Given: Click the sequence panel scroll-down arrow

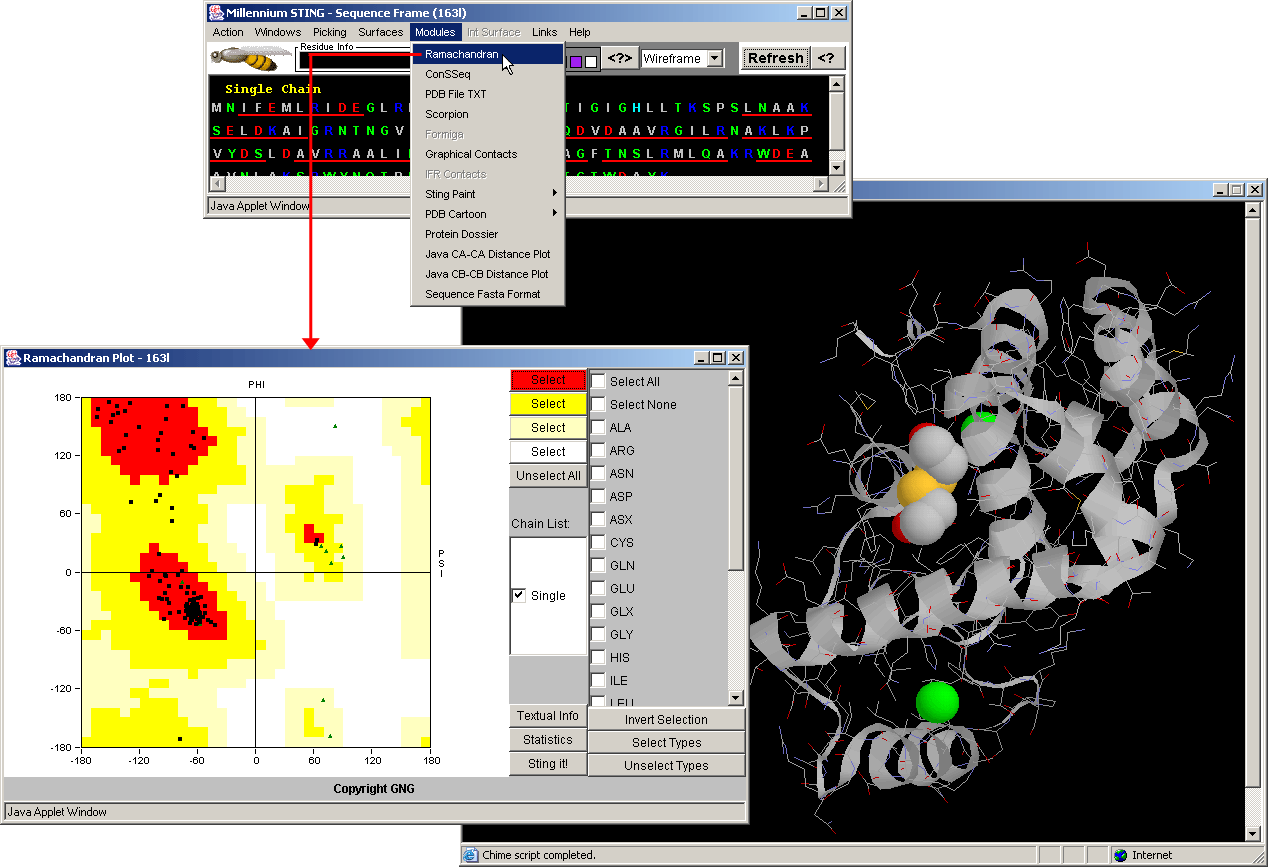Looking at the screenshot, I should click(836, 167).
